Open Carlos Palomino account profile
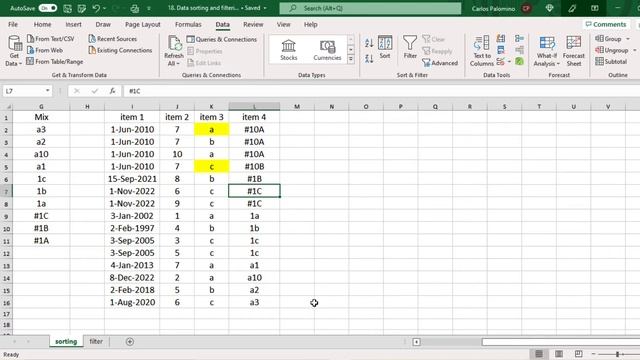Screen dimensions: 640x360 501,8
